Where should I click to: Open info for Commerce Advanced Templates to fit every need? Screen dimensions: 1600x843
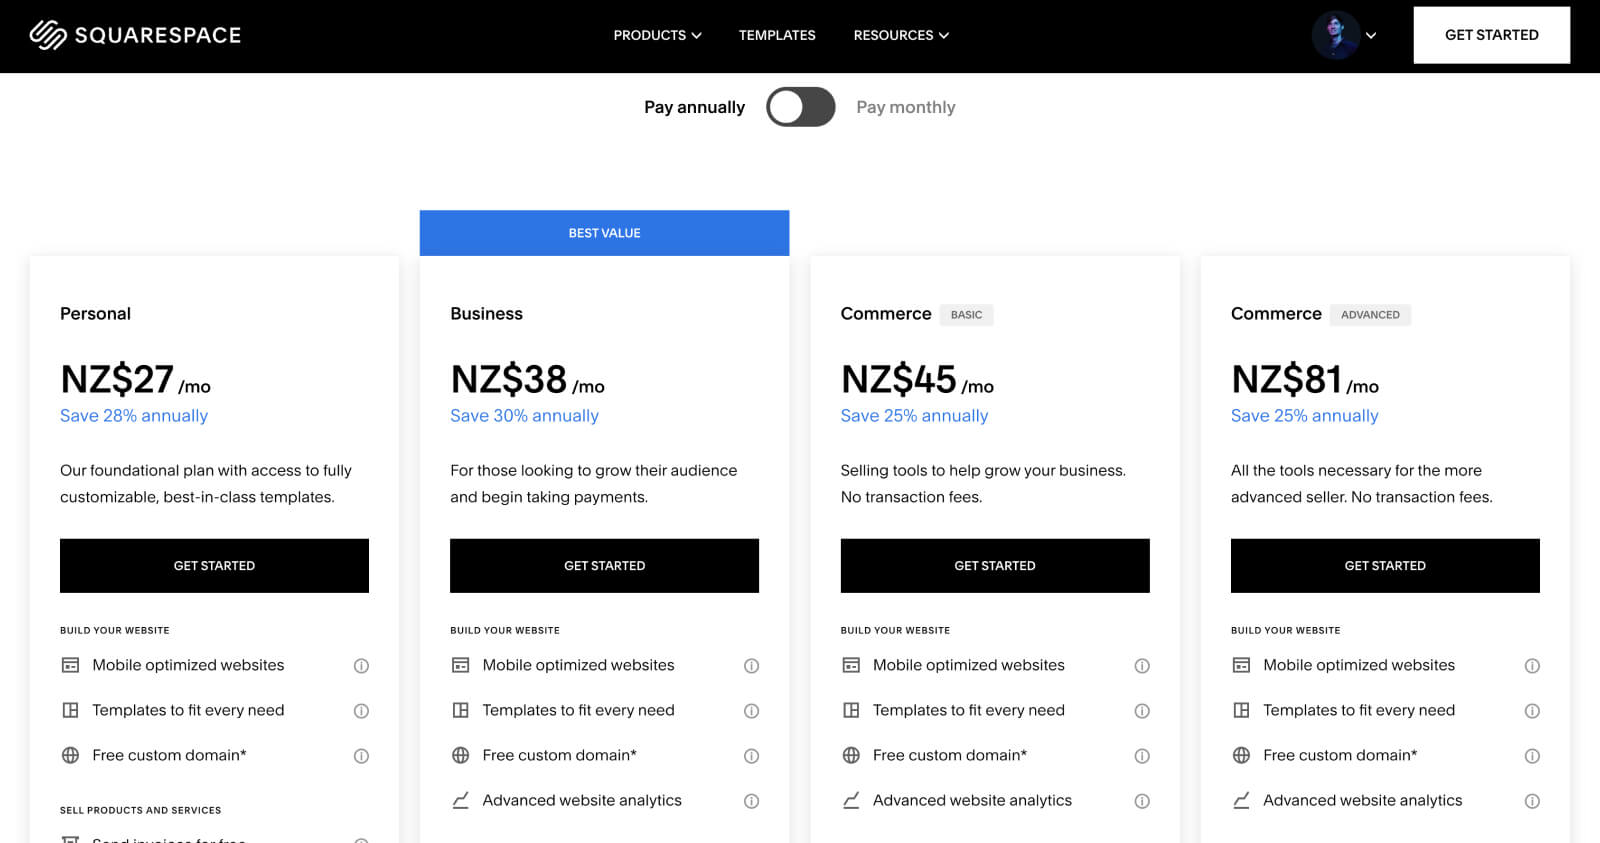(1532, 711)
